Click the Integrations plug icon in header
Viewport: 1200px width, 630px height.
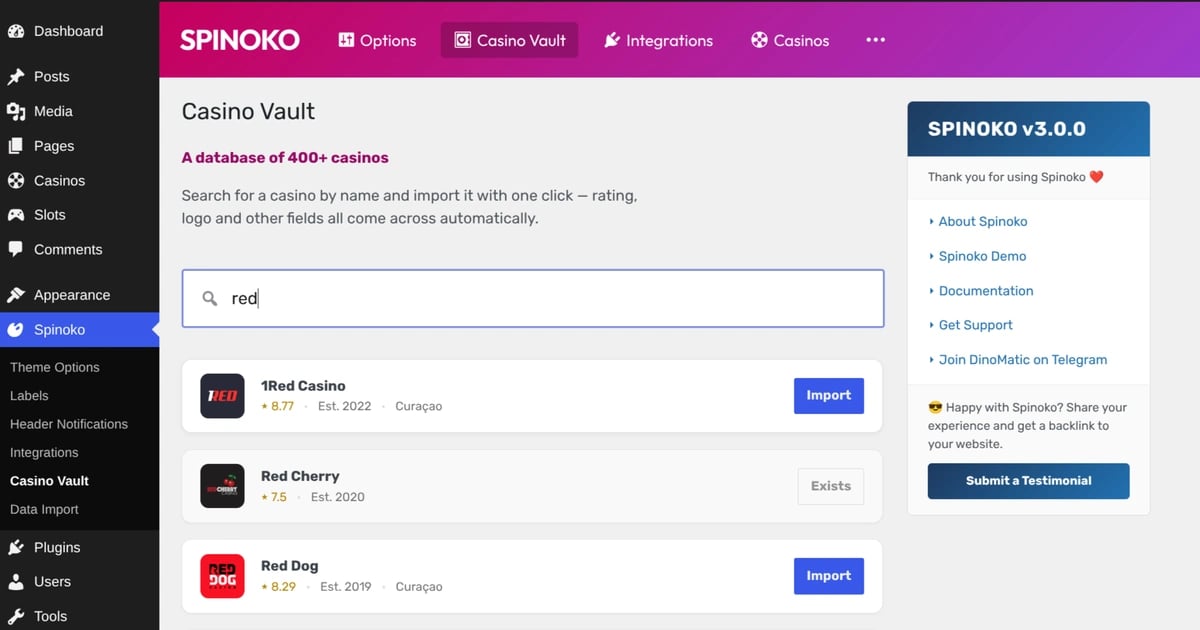point(612,40)
